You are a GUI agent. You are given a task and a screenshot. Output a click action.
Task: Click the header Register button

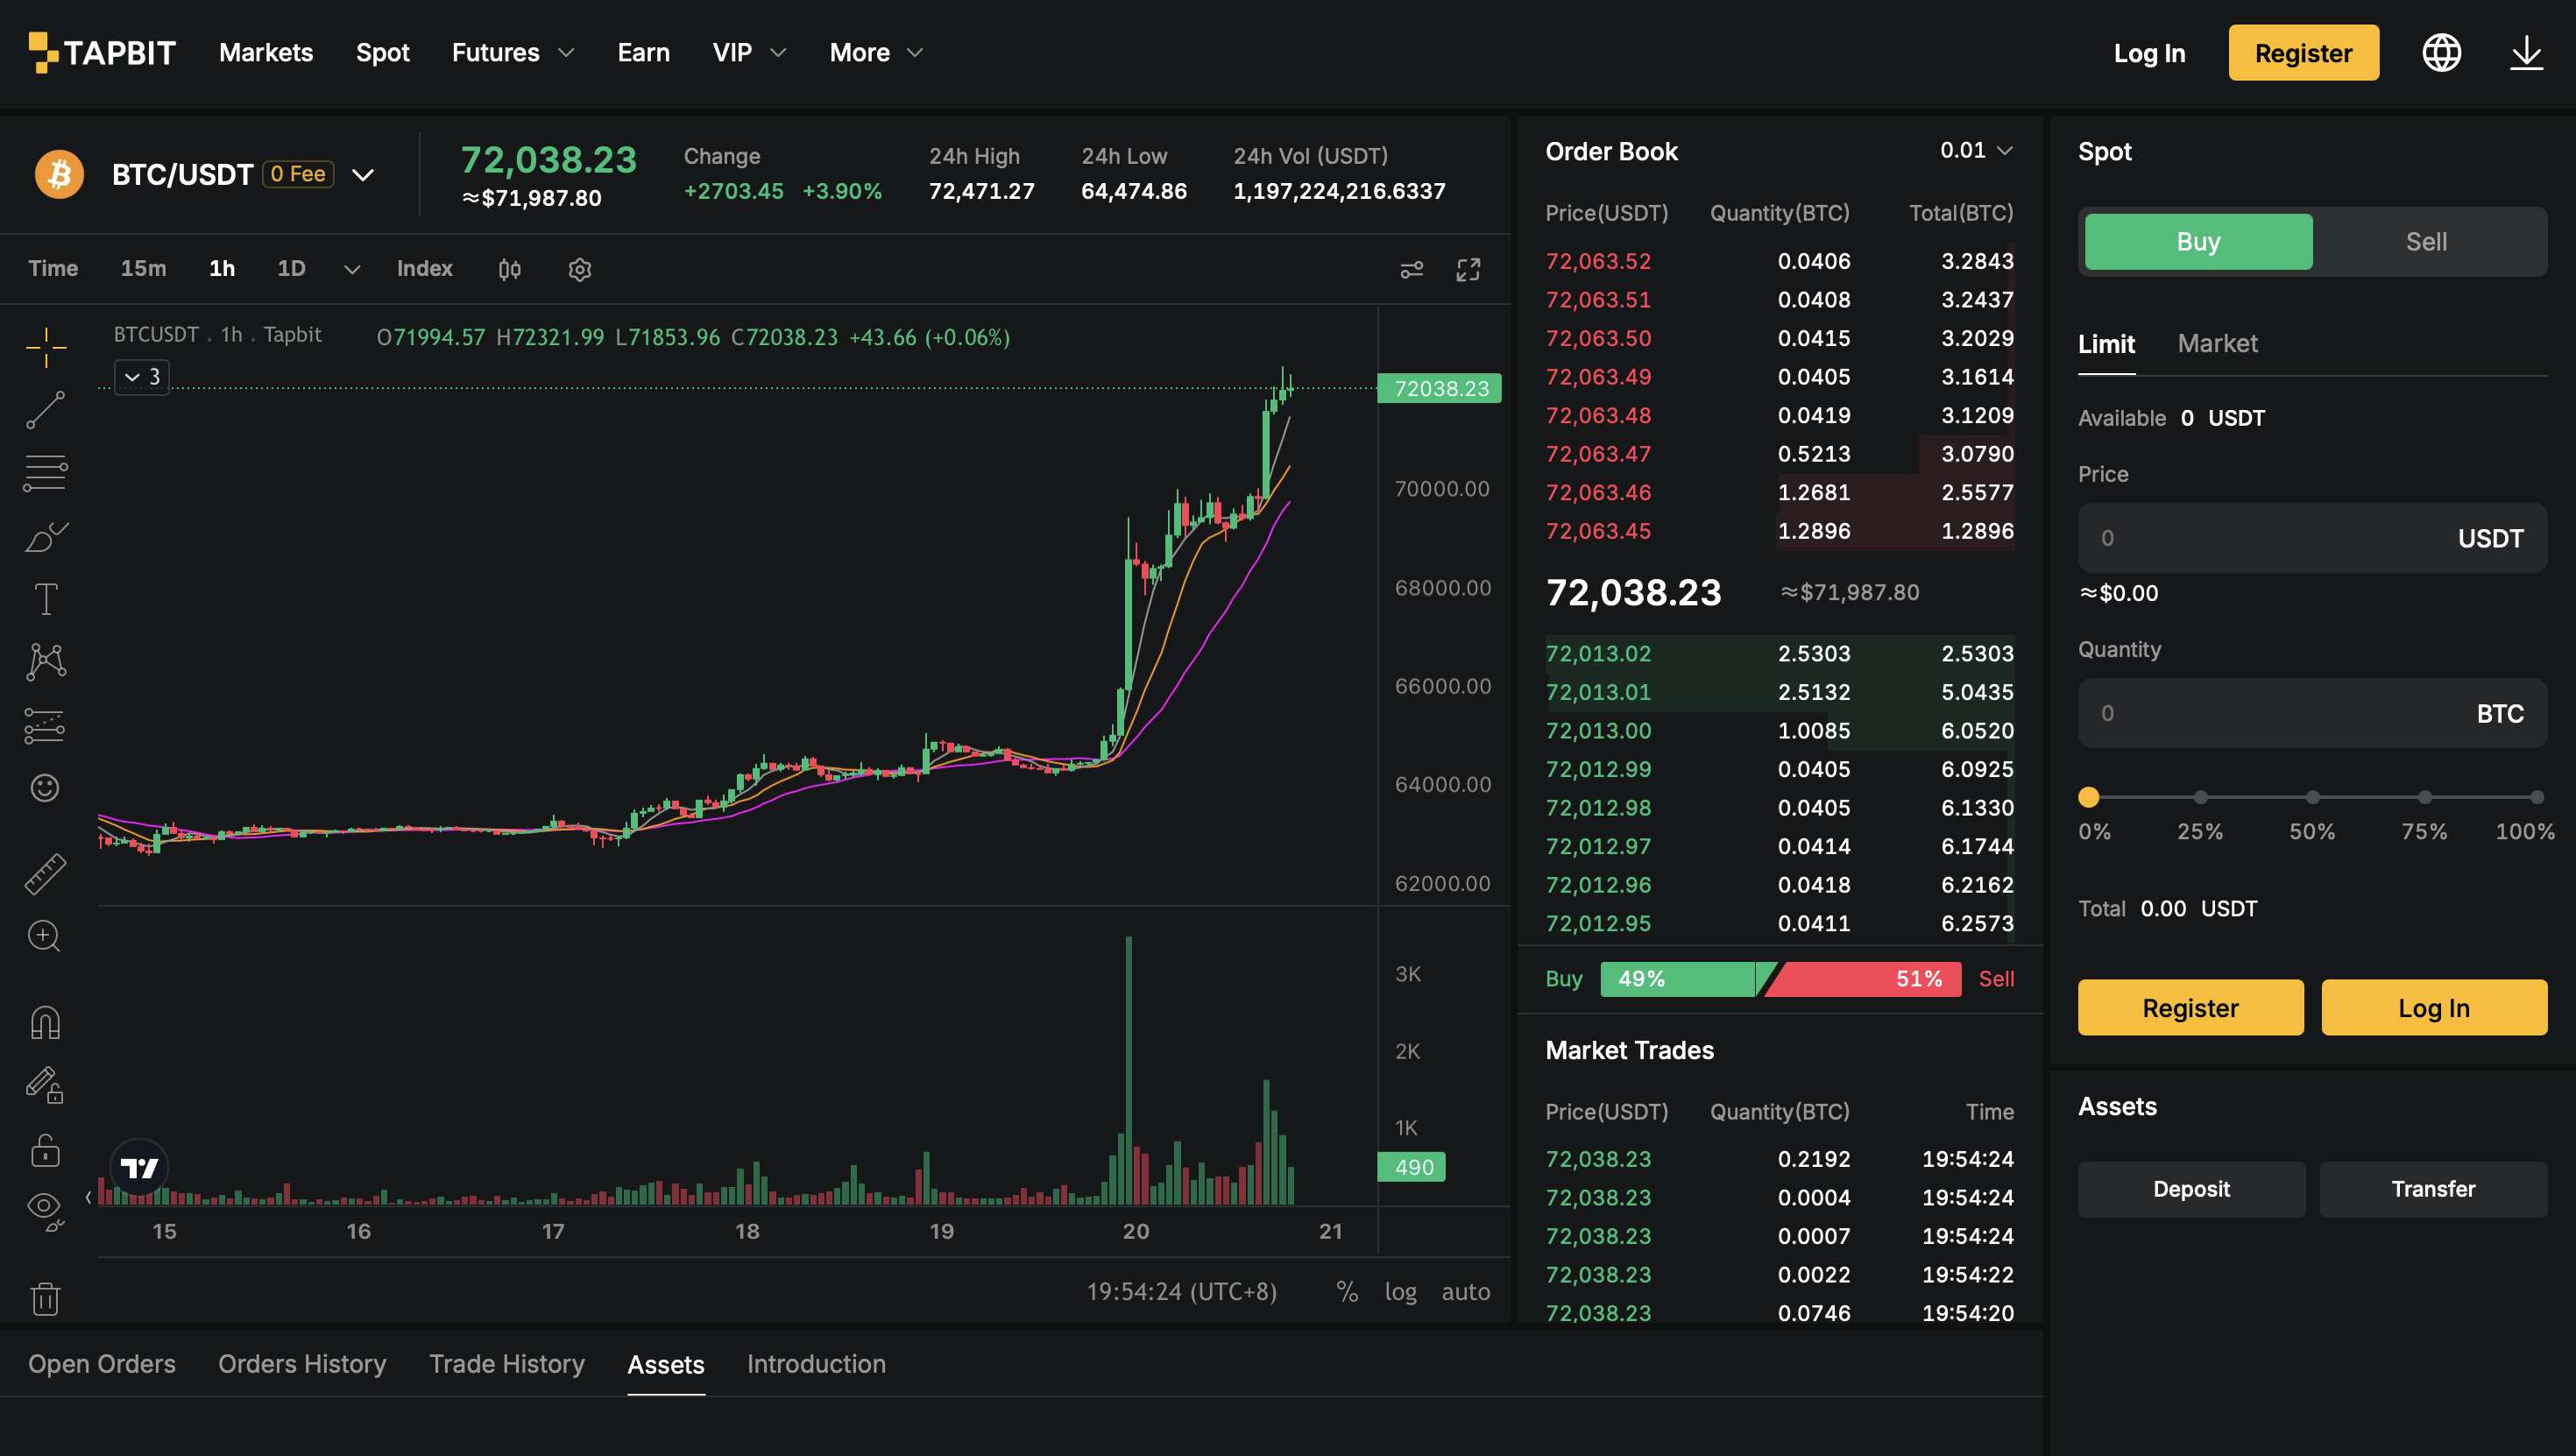[x=2303, y=53]
